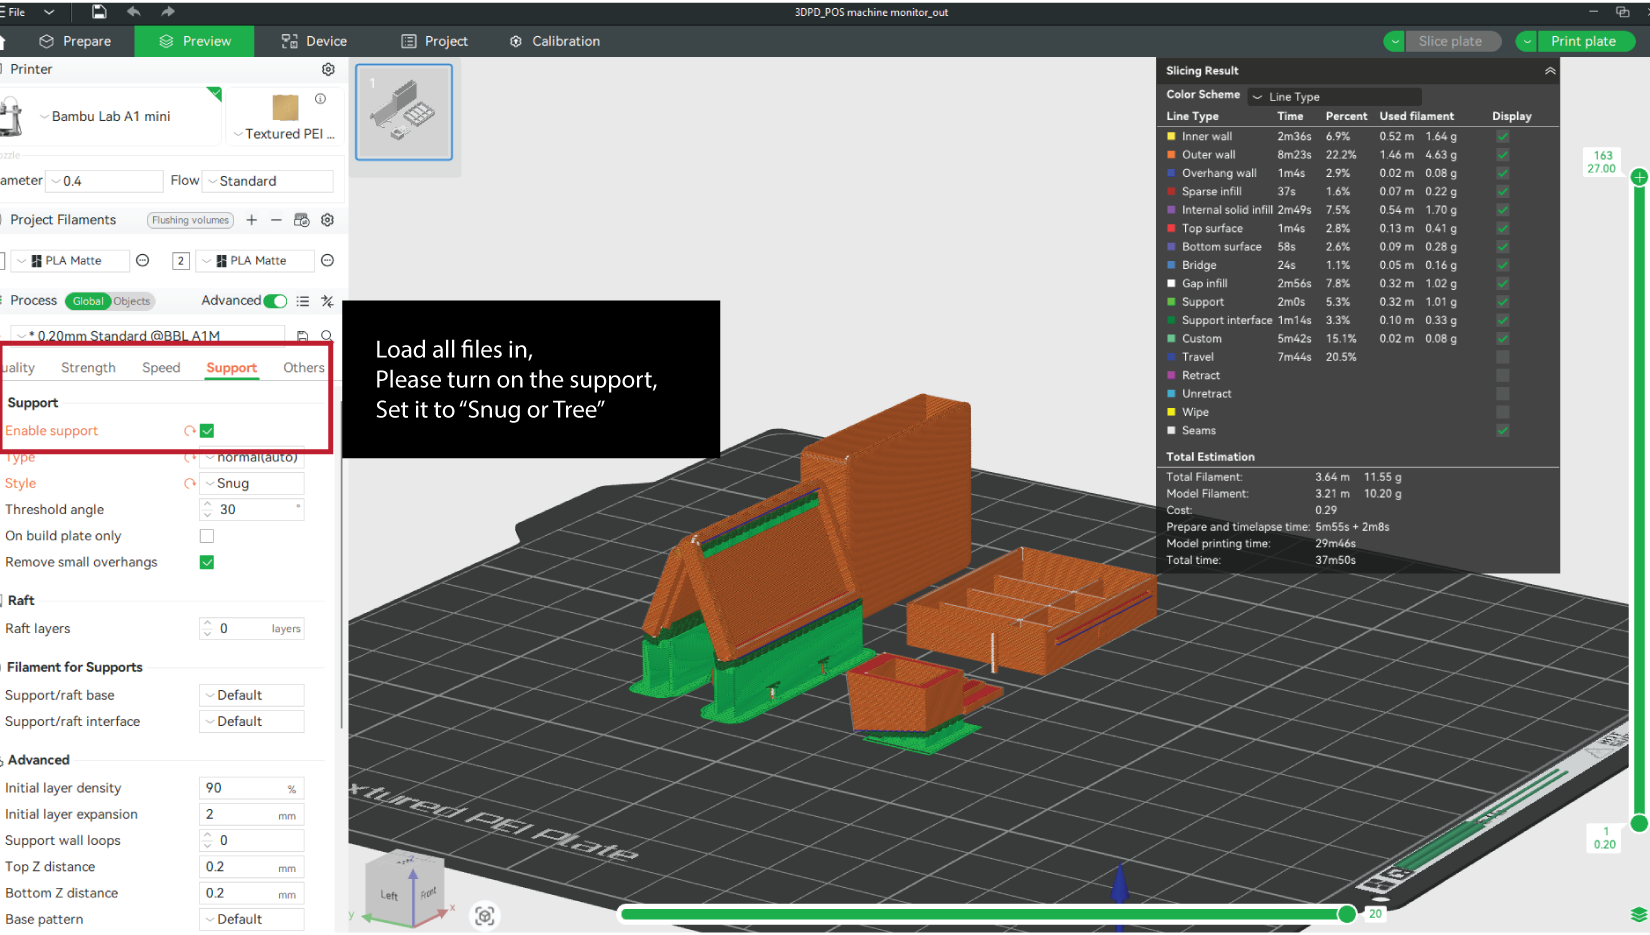
Task: Add a new project filament
Action: coord(252,220)
